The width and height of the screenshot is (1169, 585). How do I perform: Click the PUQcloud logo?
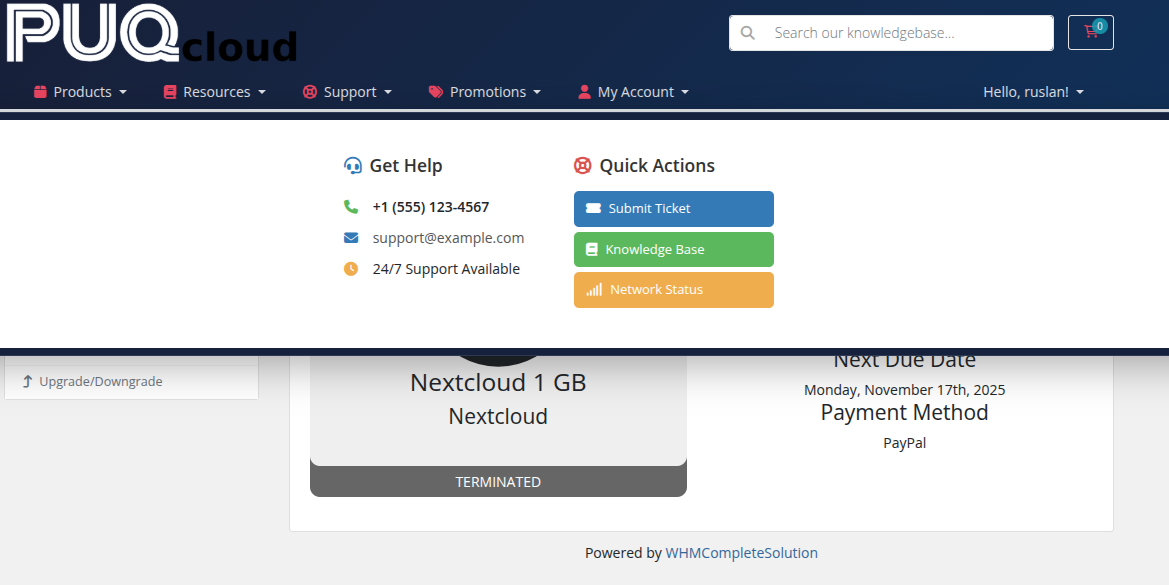[x=152, y=34]
